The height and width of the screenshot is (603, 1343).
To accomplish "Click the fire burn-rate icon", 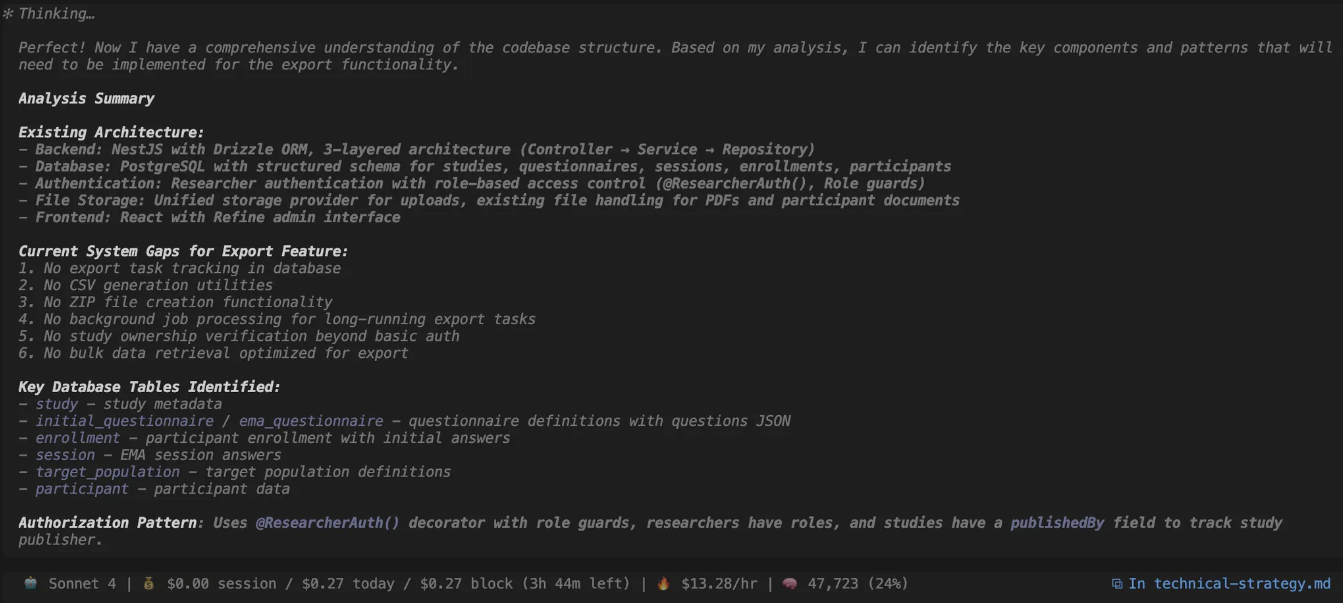I will click(663, 583).
